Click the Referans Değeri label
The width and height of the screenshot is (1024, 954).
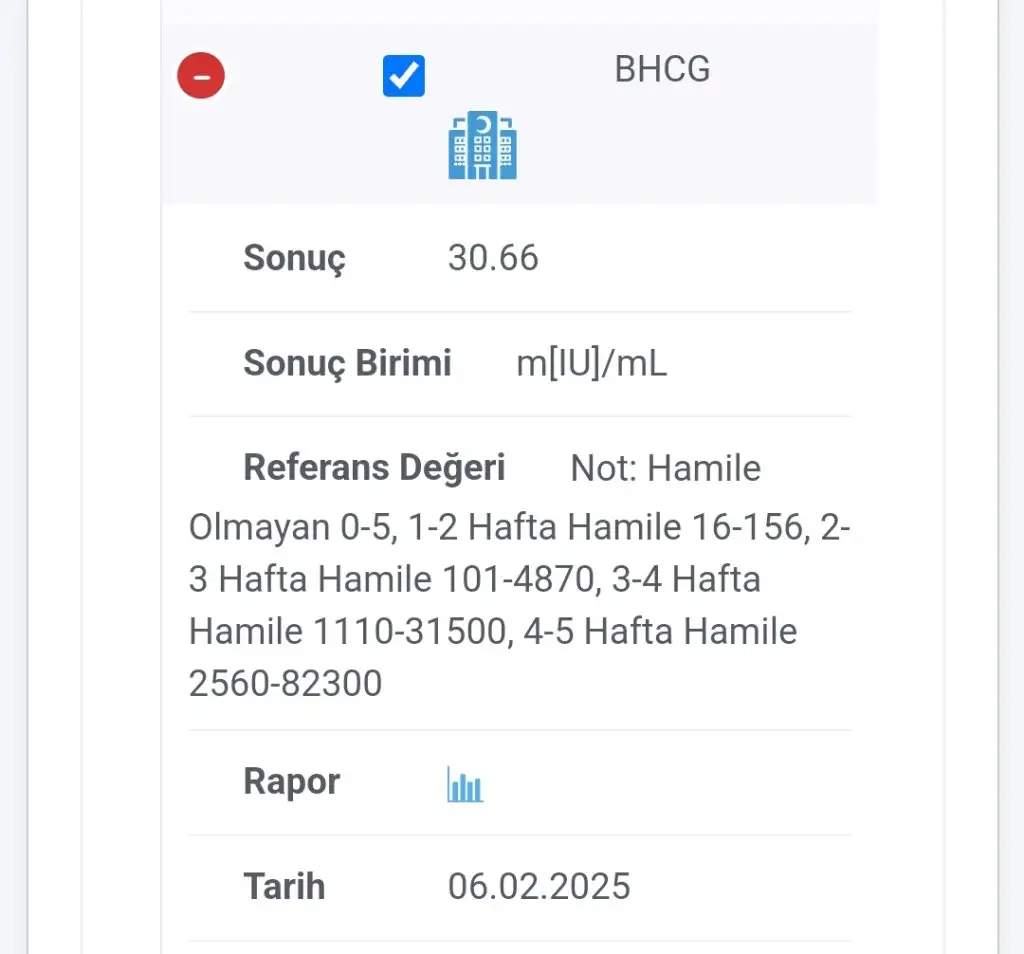pyautogui.click(x=374, y=468)
